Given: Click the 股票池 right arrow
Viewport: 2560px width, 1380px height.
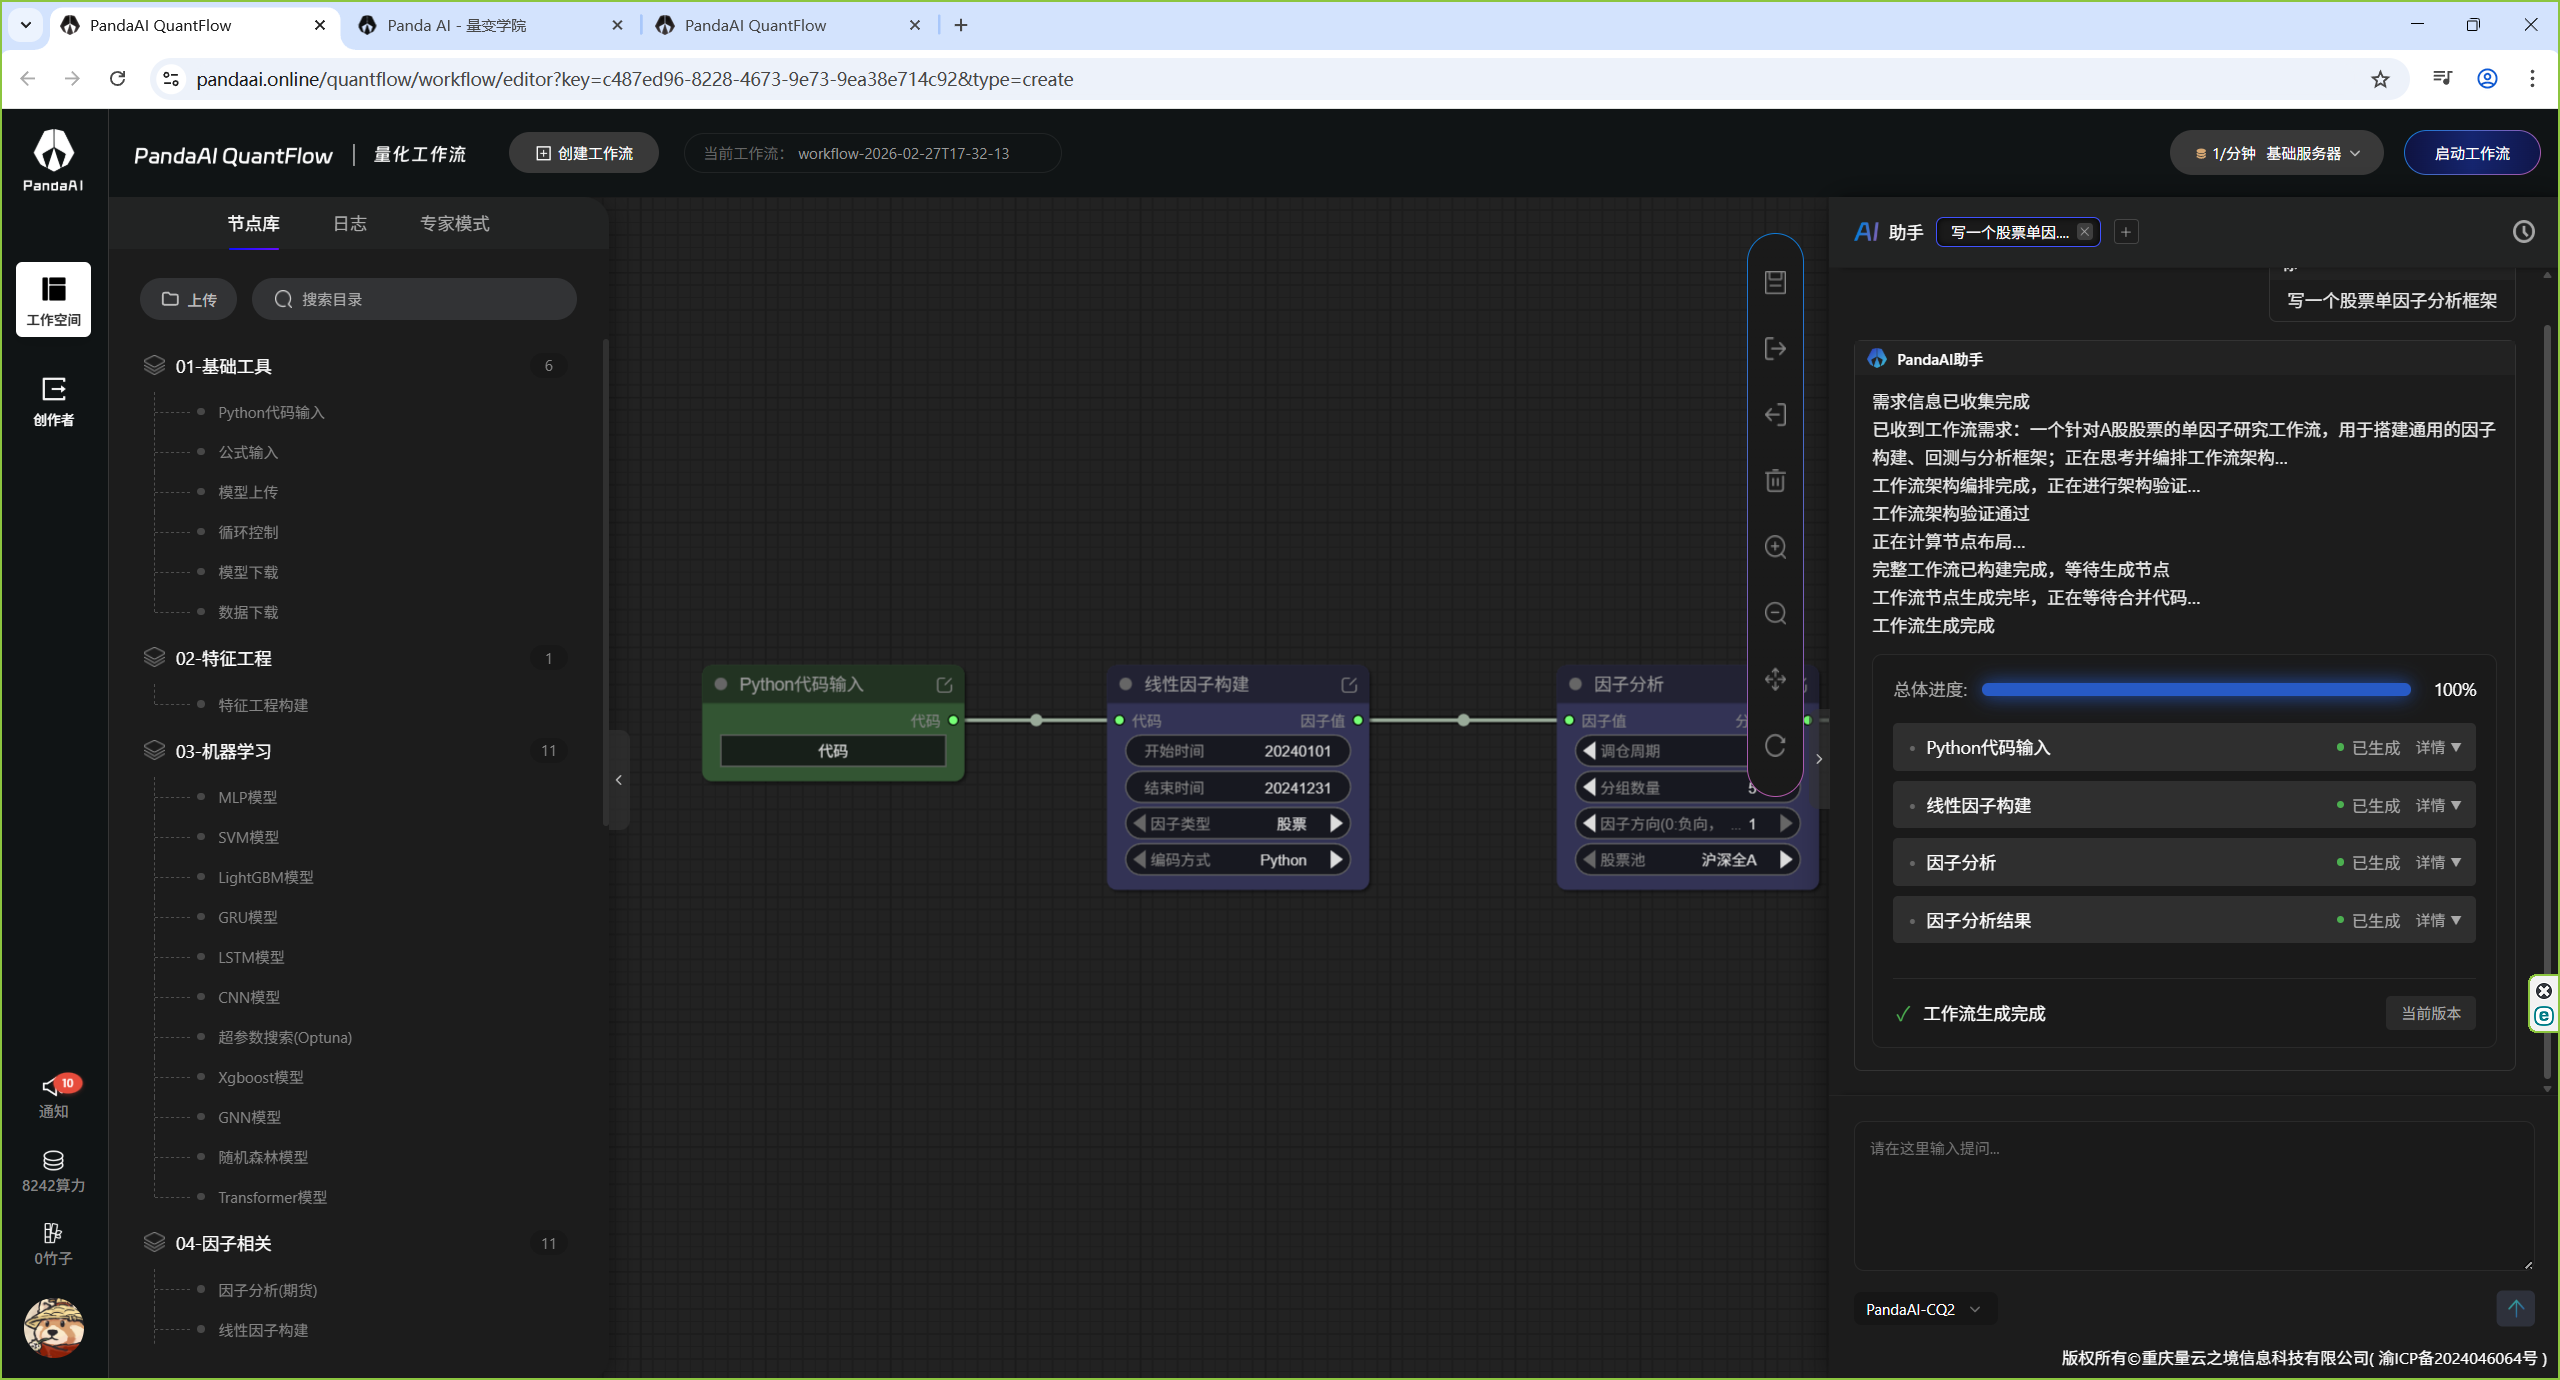Looking at the screenshot, I should coord(1786,859).
